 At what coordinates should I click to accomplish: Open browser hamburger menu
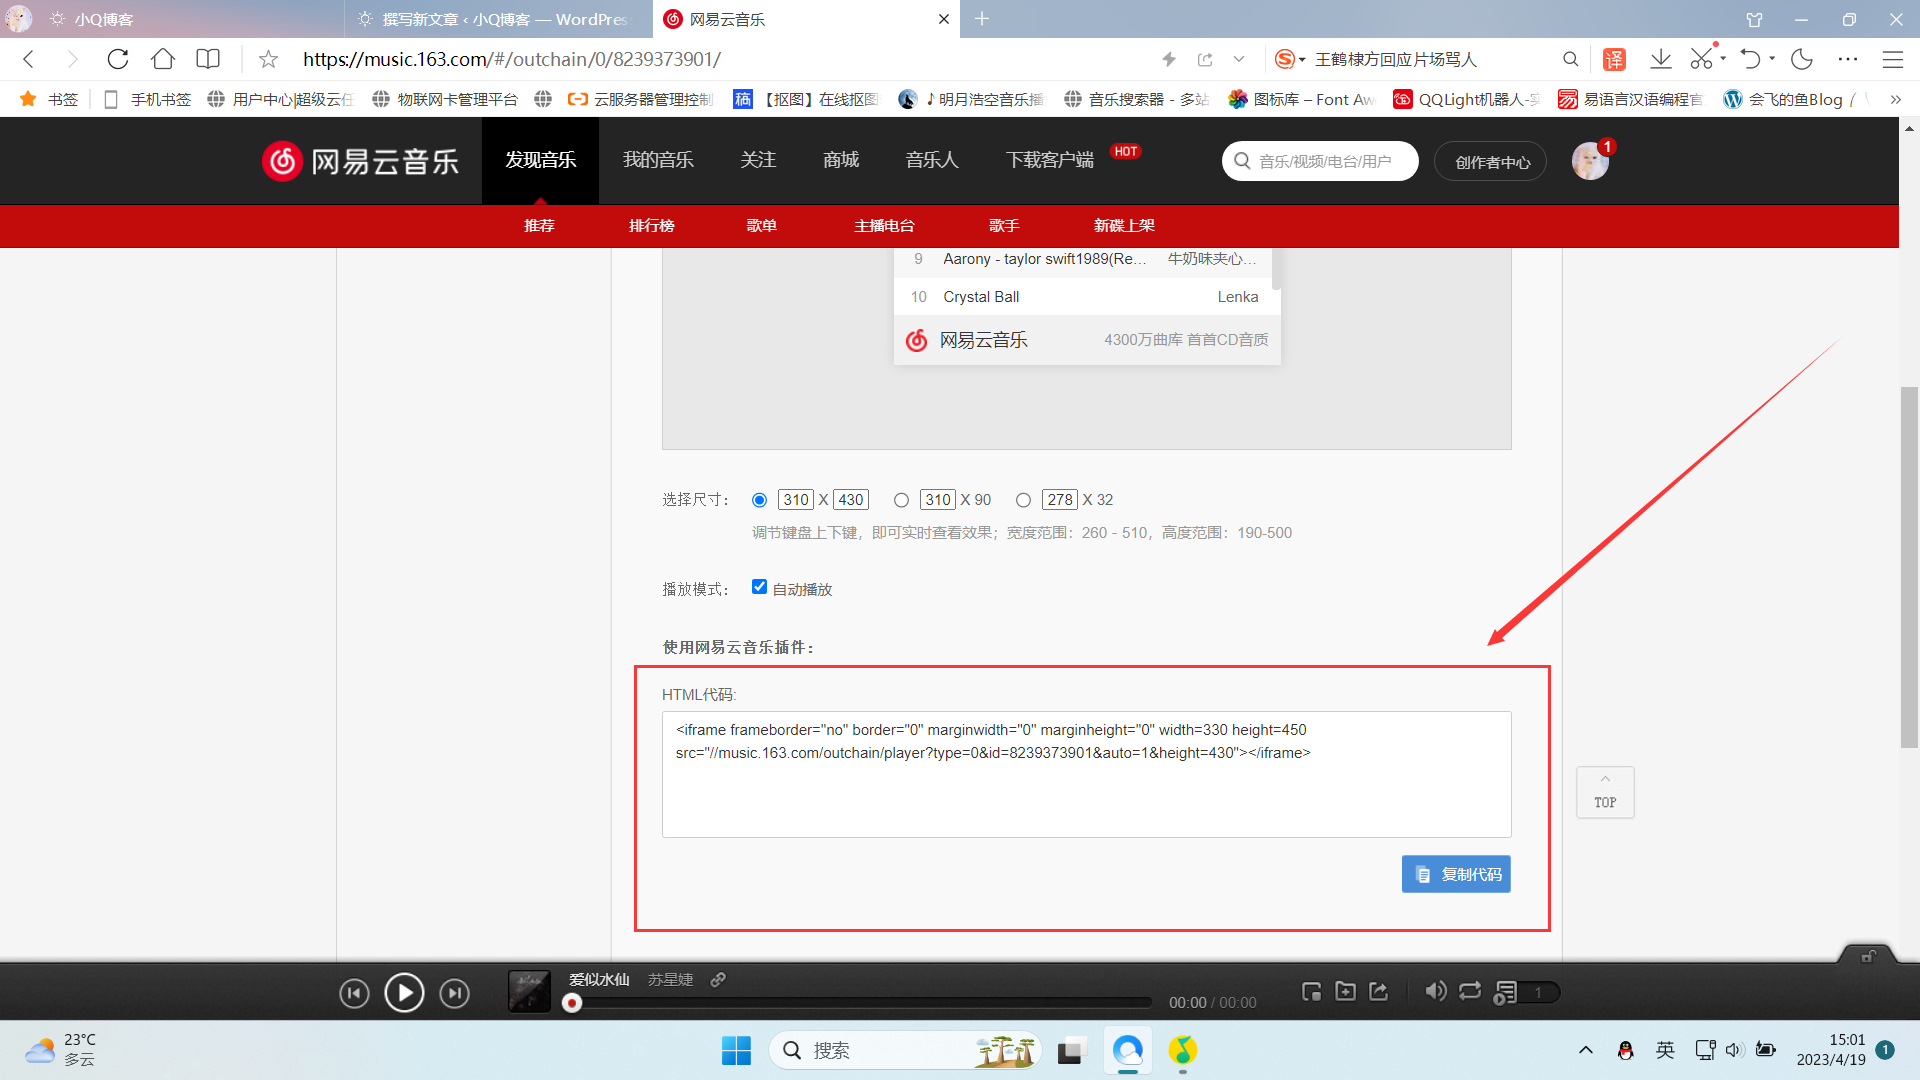pos(1893,59)
